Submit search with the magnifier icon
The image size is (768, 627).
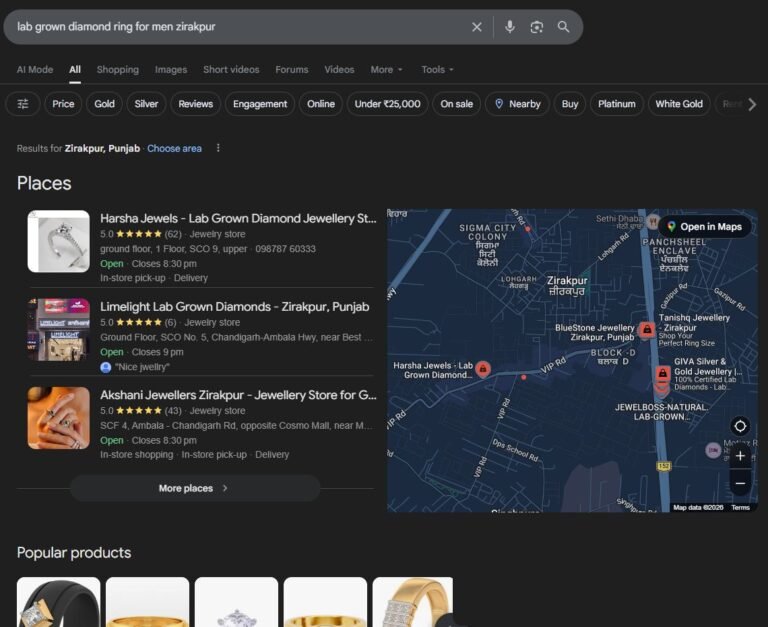pos(563,27)
